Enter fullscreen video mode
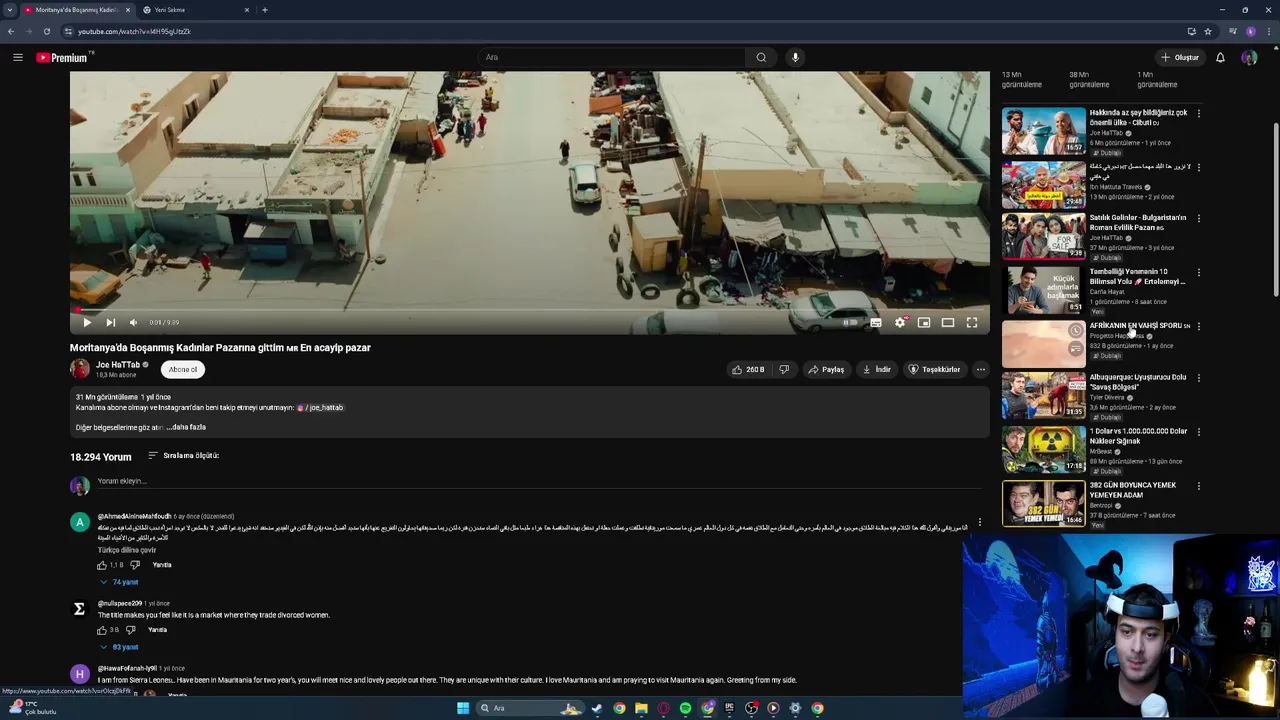The image size is (1280, 720). [972, 322]
